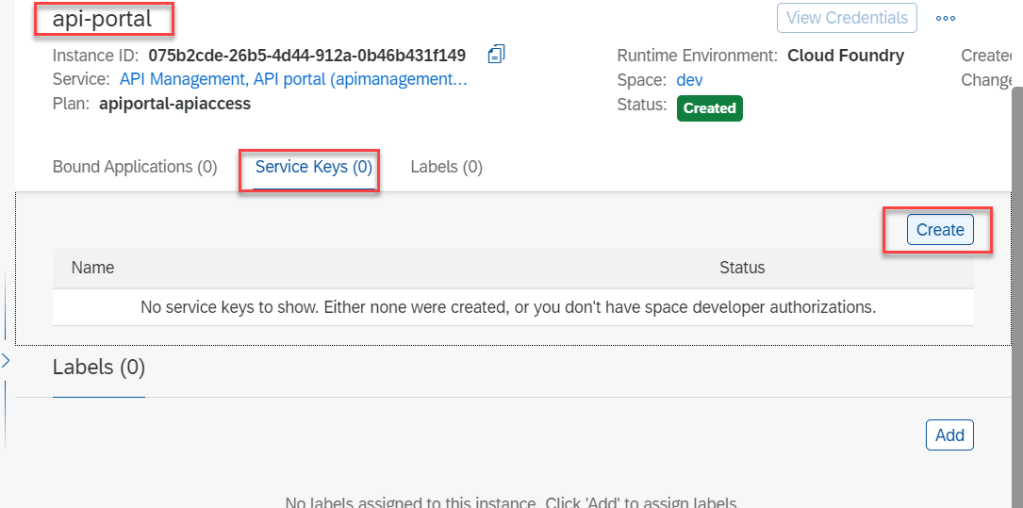Open the Labels (0) tab
Image resolution: width=1023 pixels, height=508 pixels.
(x=446, y=167)
